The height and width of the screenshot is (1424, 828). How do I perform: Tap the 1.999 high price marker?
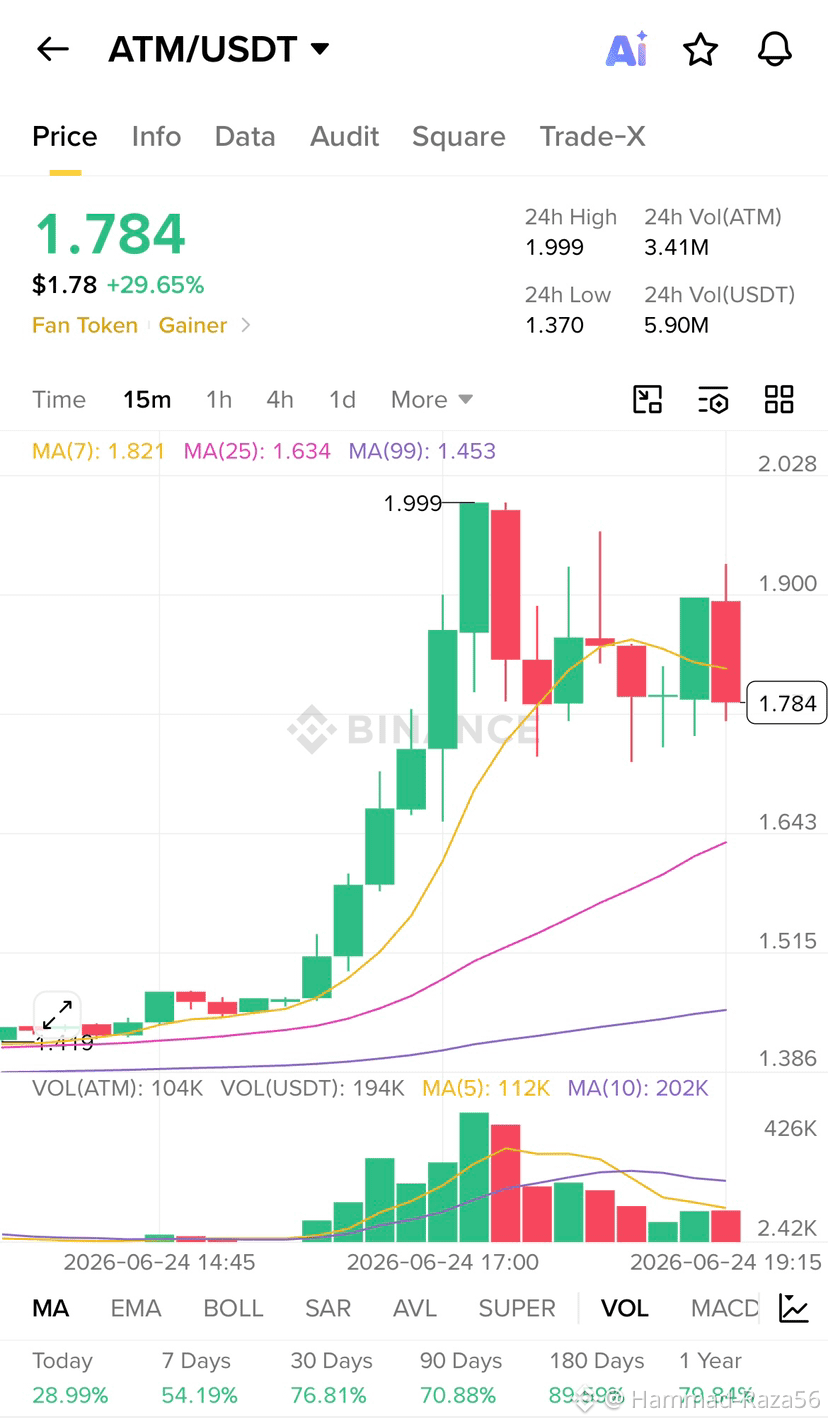(413, 503)
